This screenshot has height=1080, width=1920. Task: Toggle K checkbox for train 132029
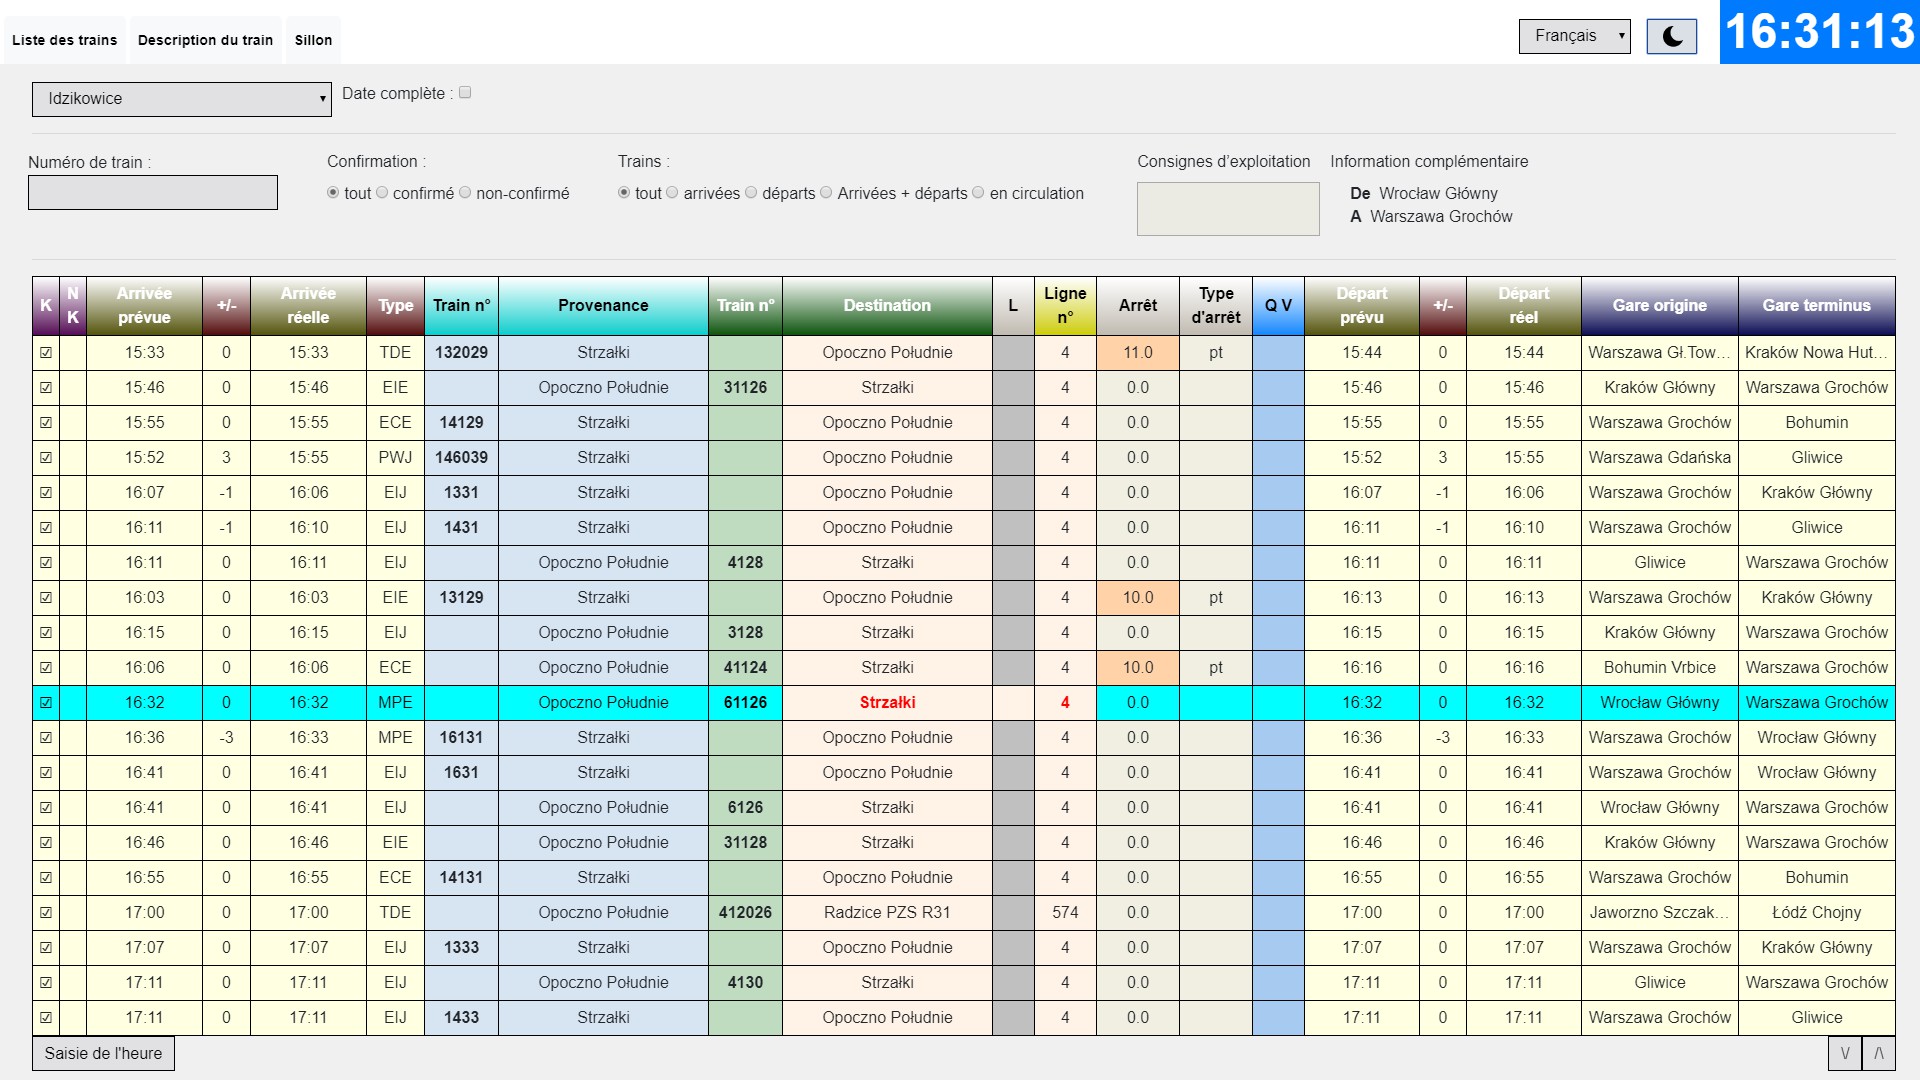(x=46, y=353)
